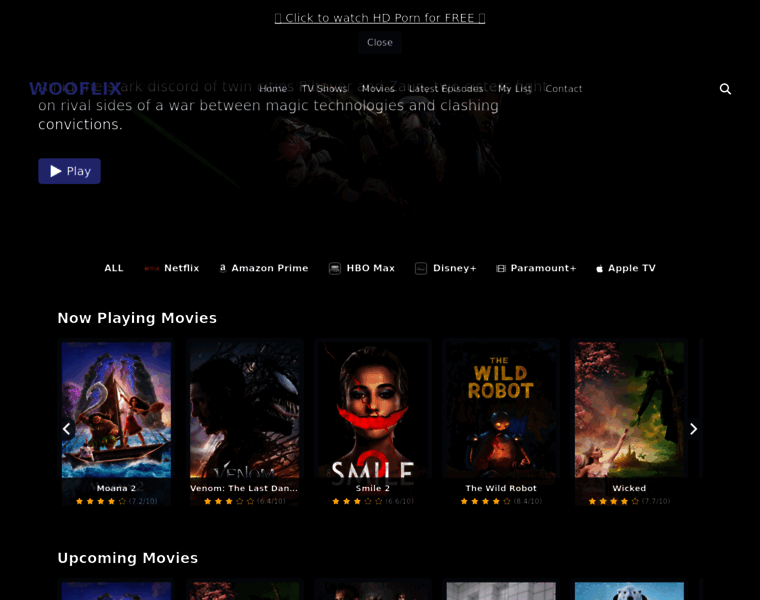
Task: Click the Amazon icon beside Amazon Prime
Action: [223, 268]
